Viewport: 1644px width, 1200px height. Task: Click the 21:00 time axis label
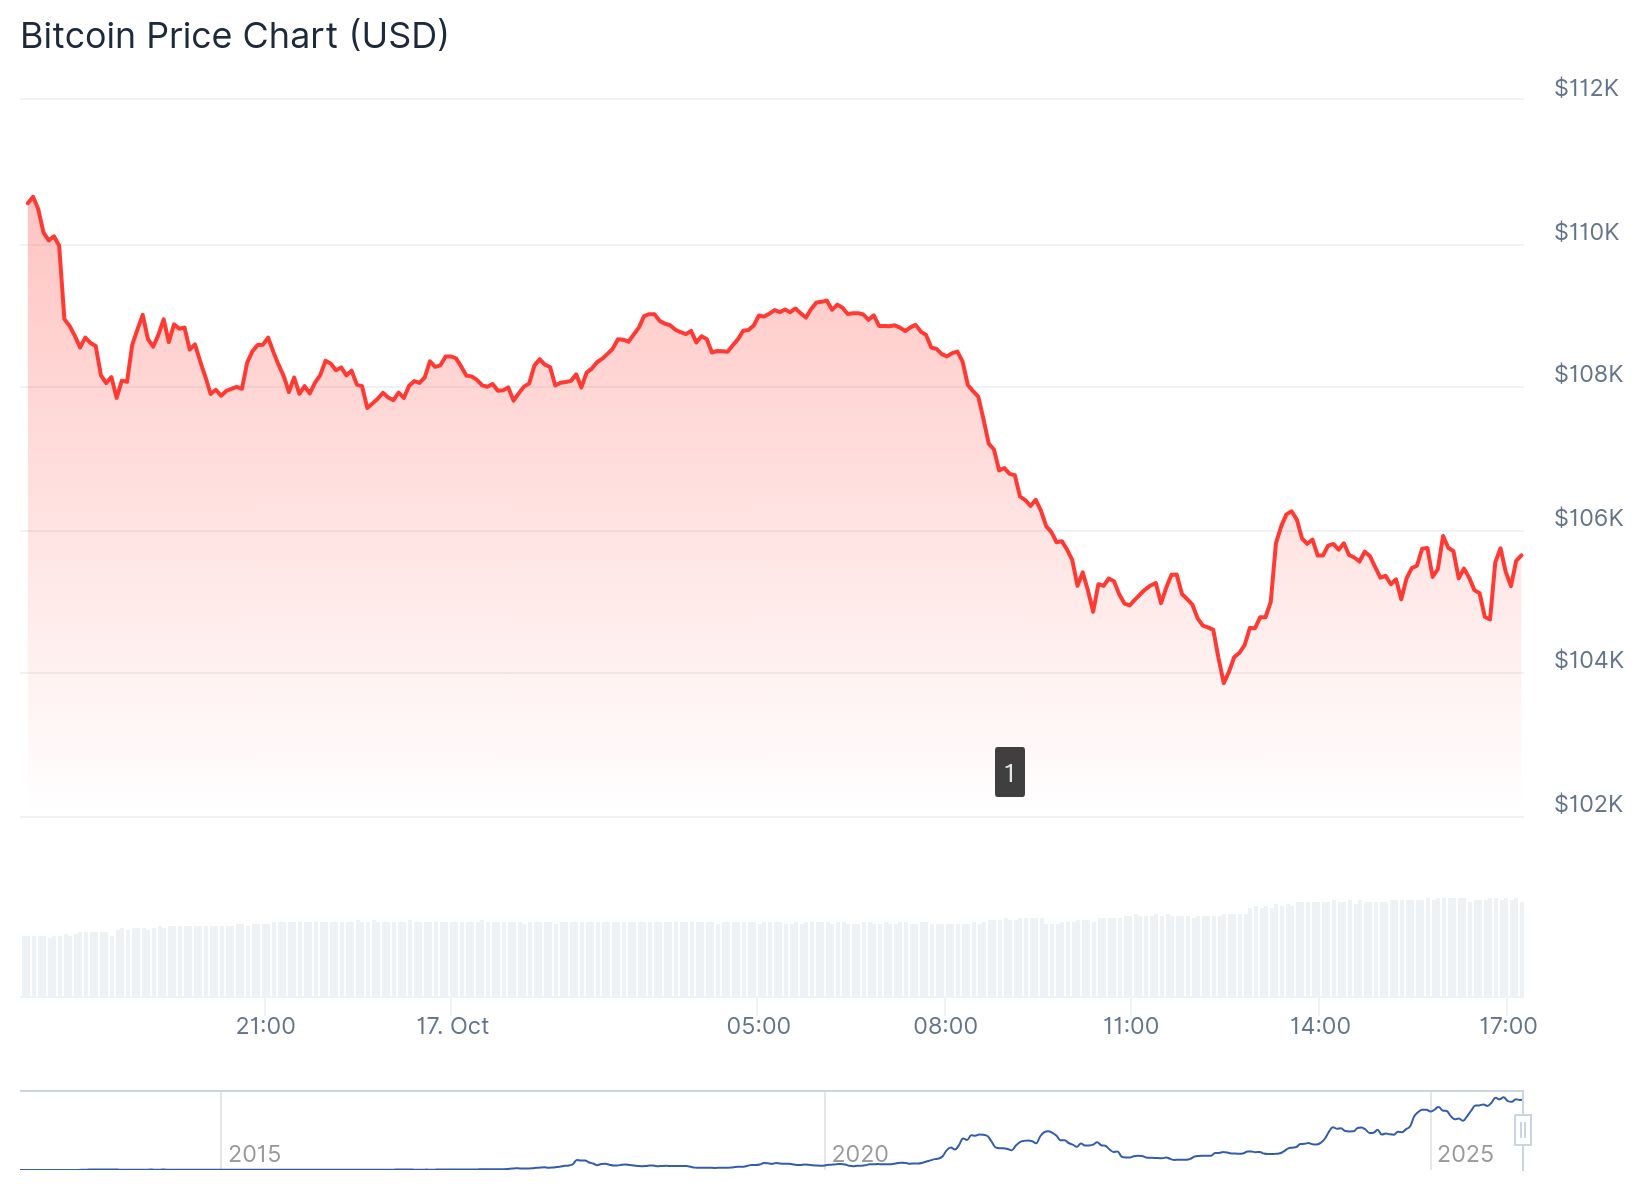[265, 1026]
